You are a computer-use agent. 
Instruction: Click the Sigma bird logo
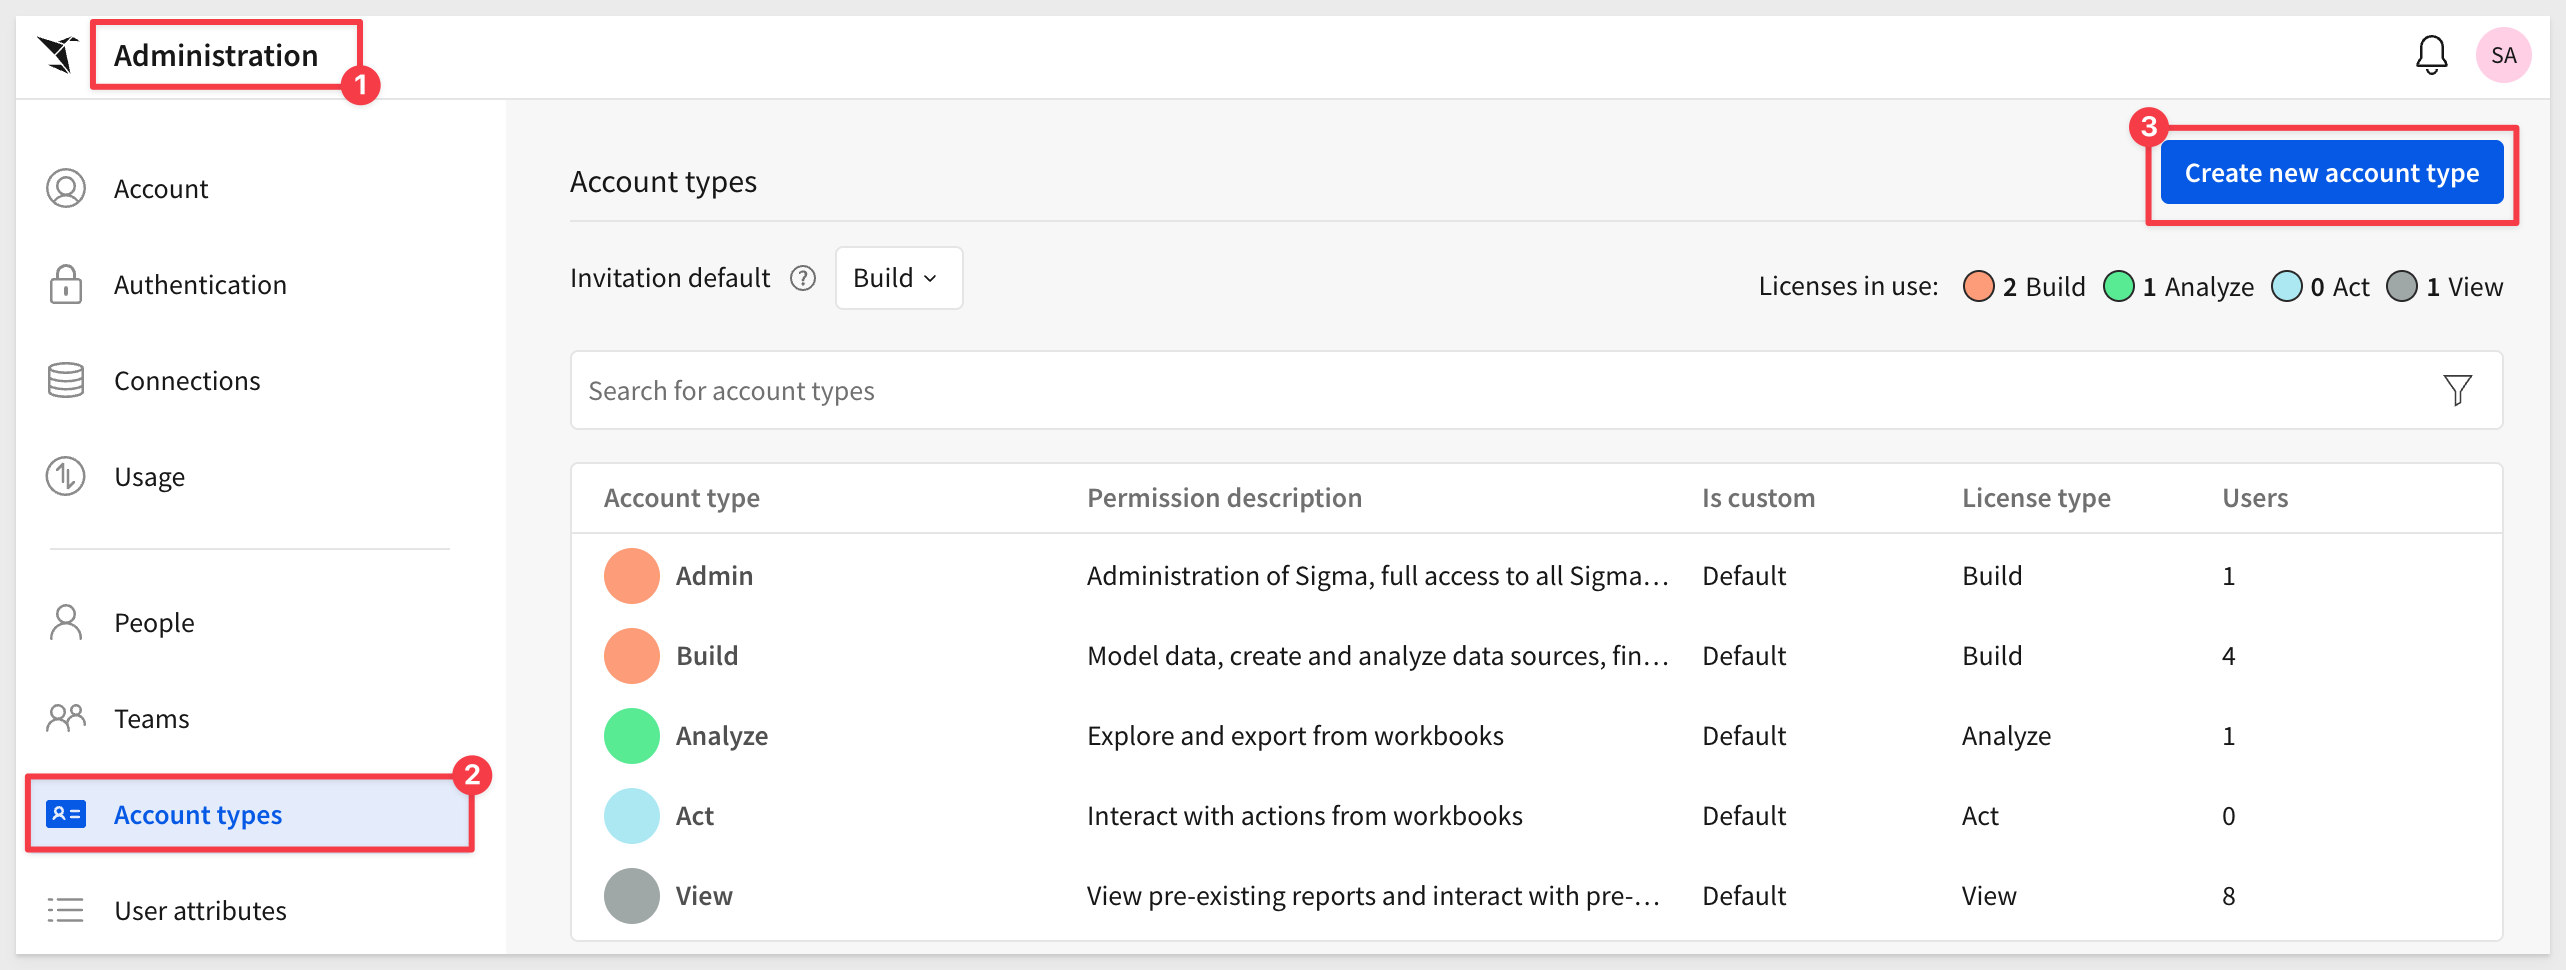tap(58, 55)
